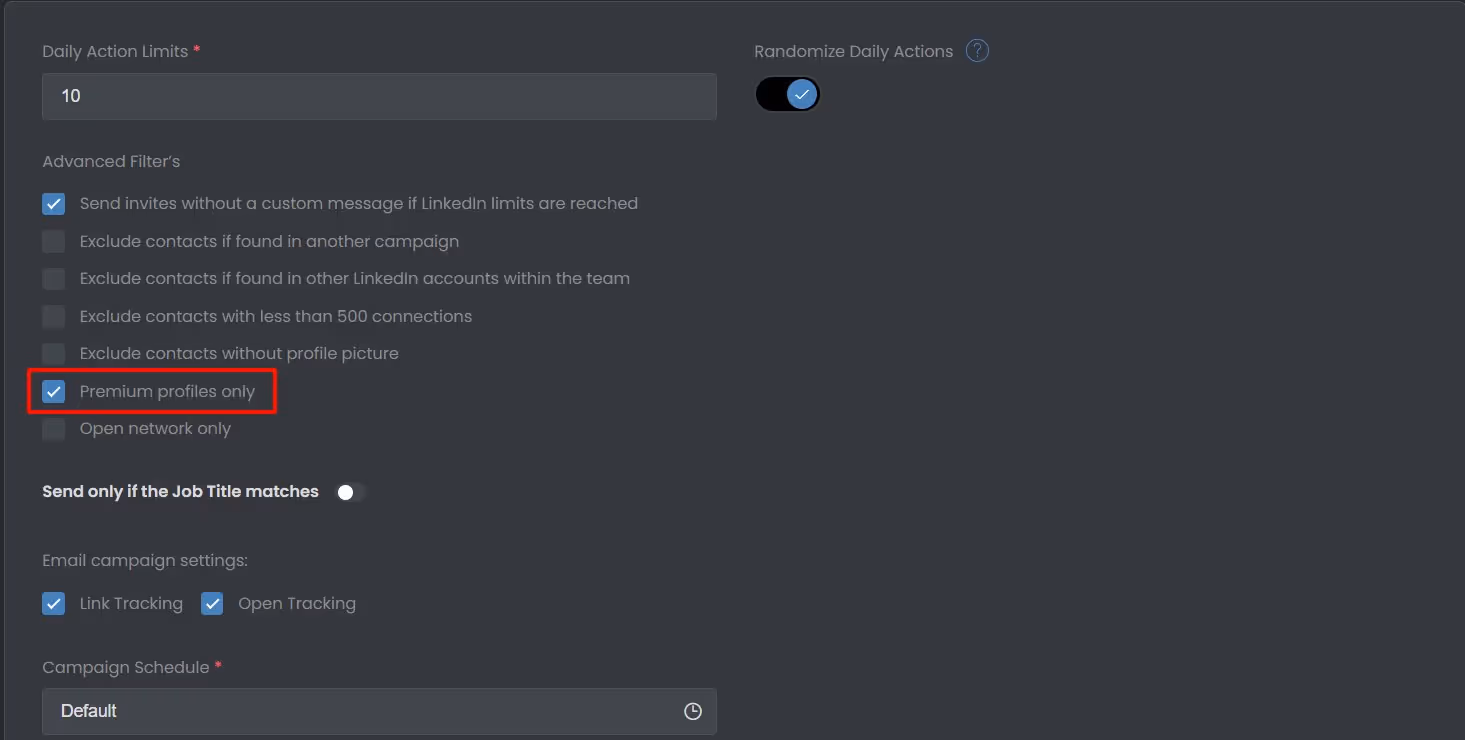This screenshot has height=740, width=1465.
Task: Select the Email campaign settings label
Action: pos(145,560)
